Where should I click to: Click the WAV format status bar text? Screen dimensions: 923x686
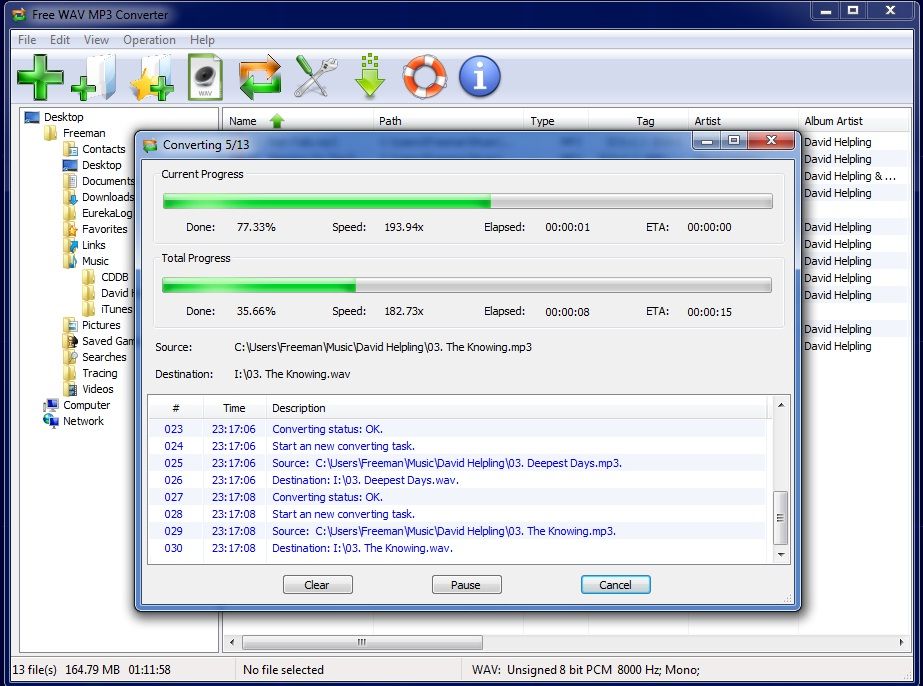586,670
